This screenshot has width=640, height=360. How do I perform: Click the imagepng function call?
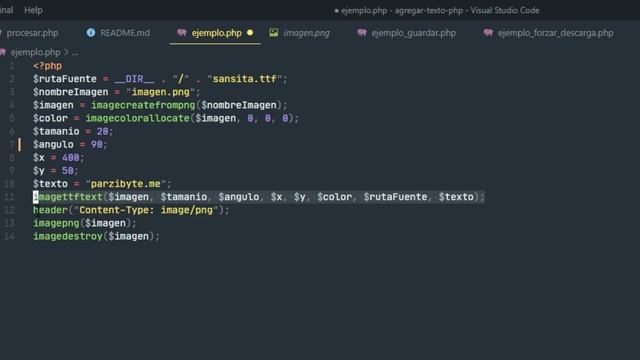point(56,223)
